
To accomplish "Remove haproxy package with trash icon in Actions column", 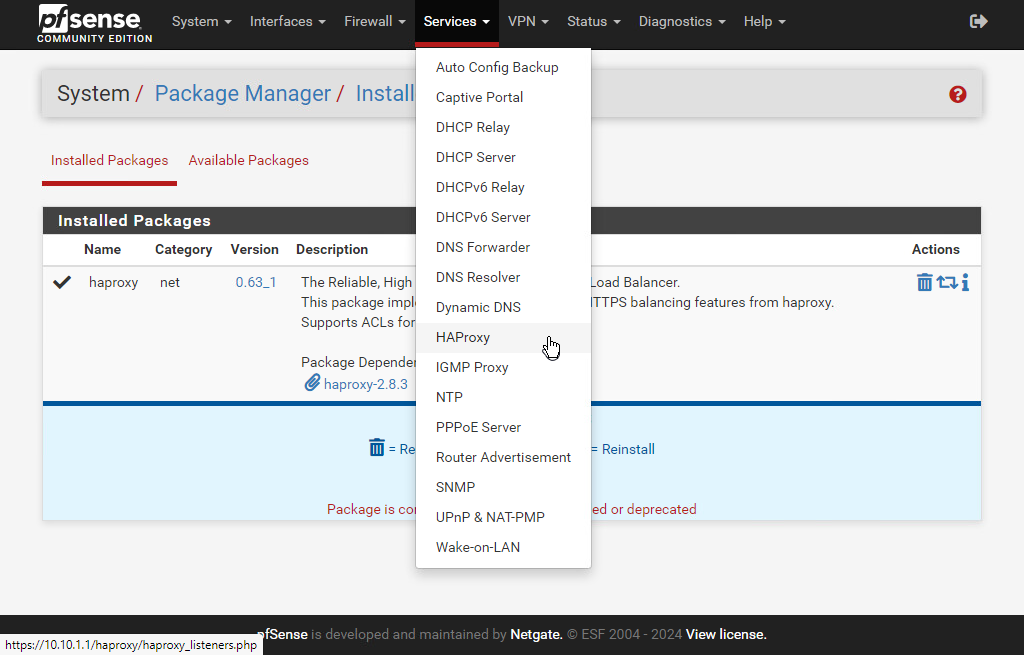I will 924,282.
